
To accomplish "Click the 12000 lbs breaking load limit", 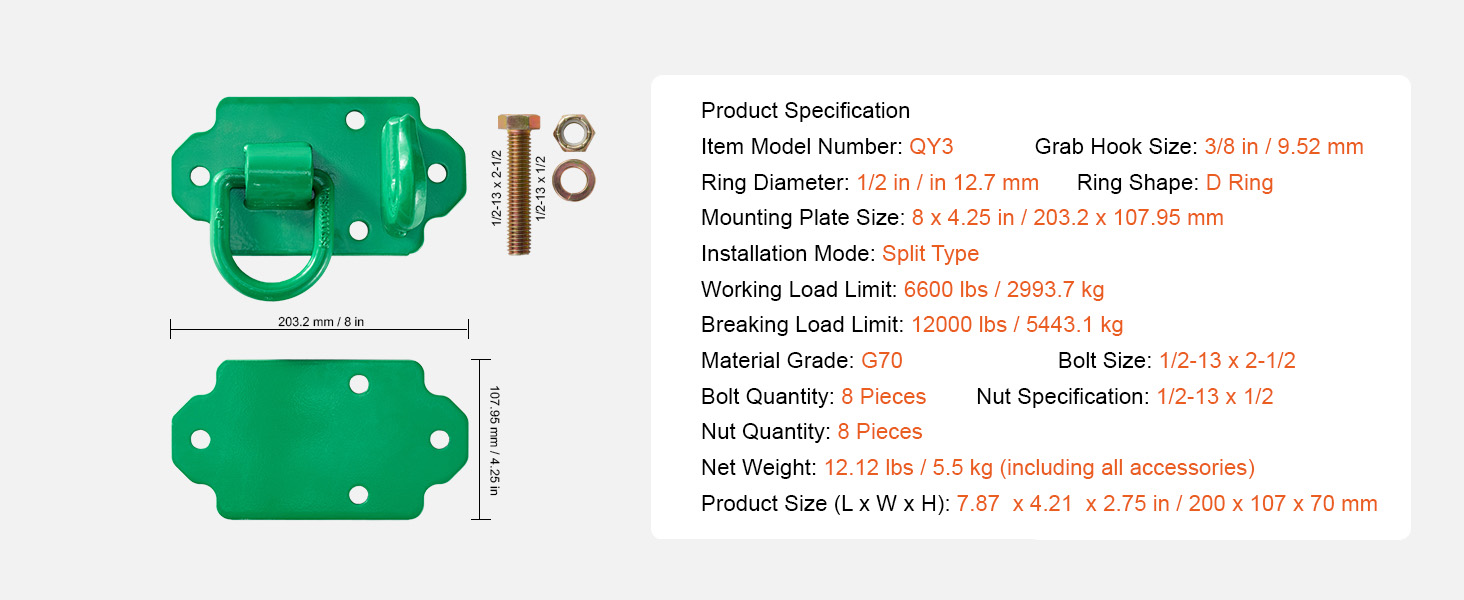I will point(1017,325).
